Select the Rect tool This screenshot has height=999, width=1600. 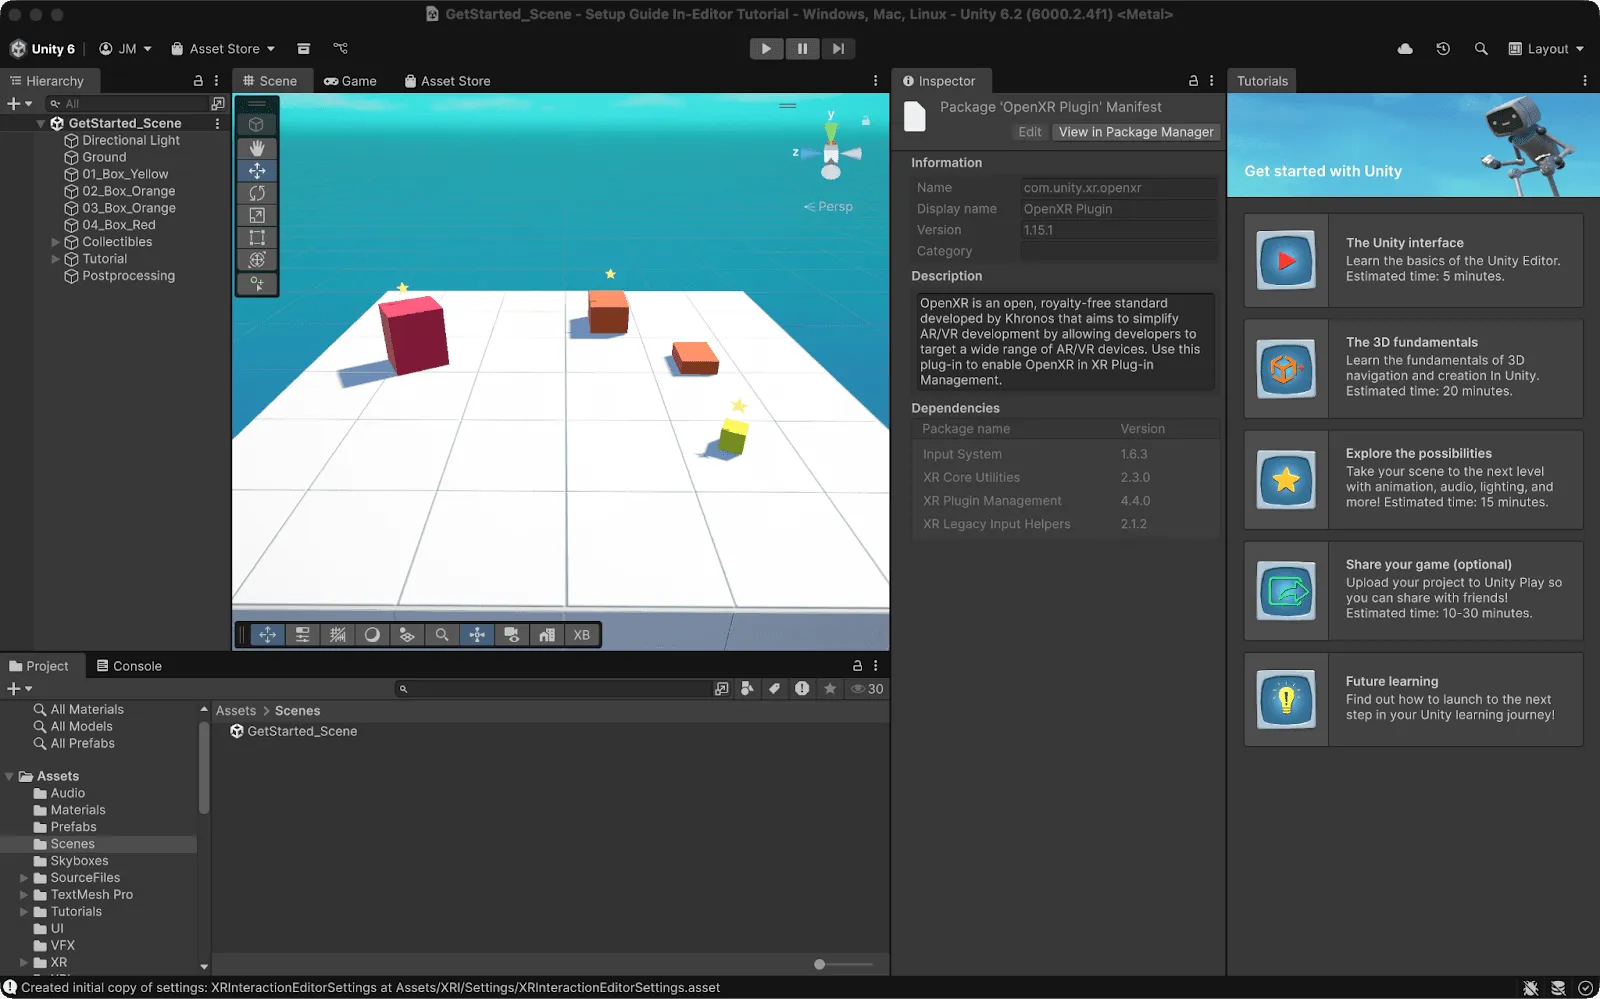(257, 239)
